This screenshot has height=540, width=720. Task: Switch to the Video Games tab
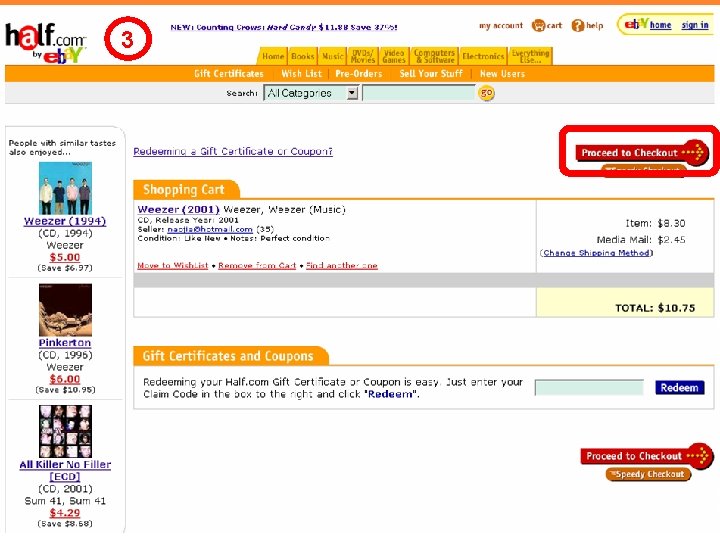(394, 56)
